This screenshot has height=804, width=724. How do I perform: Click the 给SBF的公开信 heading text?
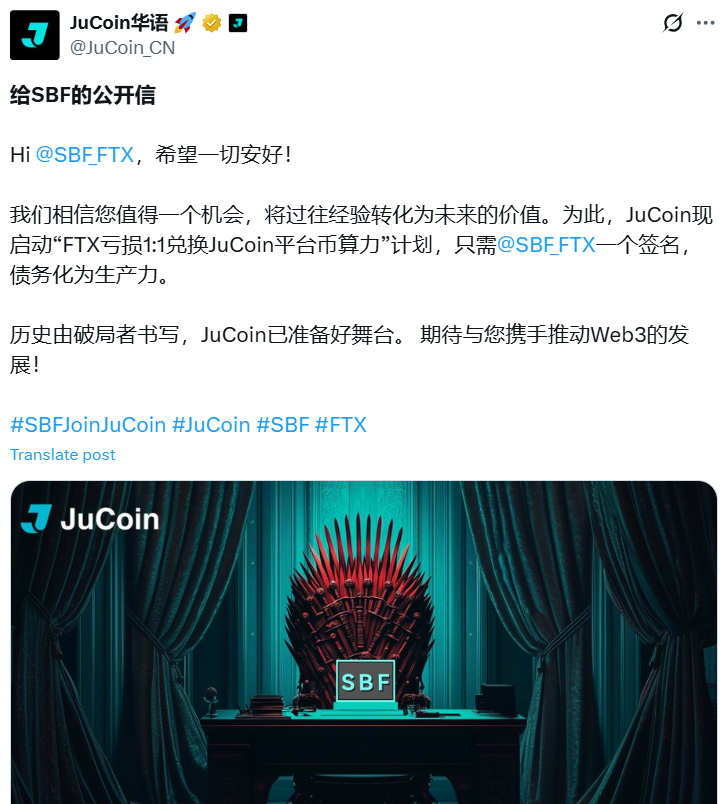point(83,95)
